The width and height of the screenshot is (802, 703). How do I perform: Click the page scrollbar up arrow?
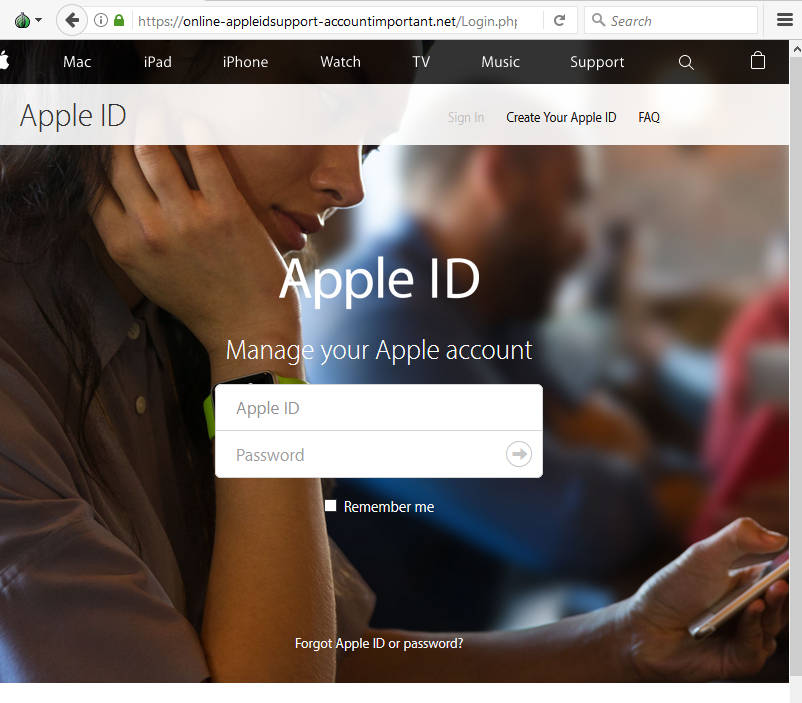796,50
